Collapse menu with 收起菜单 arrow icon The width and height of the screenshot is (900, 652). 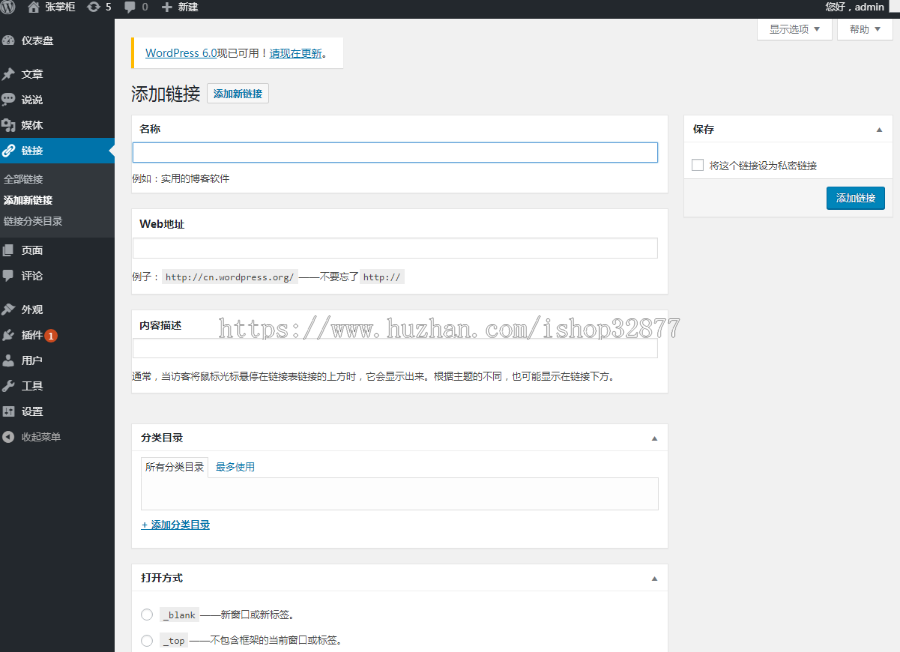(x=8, y=437)
